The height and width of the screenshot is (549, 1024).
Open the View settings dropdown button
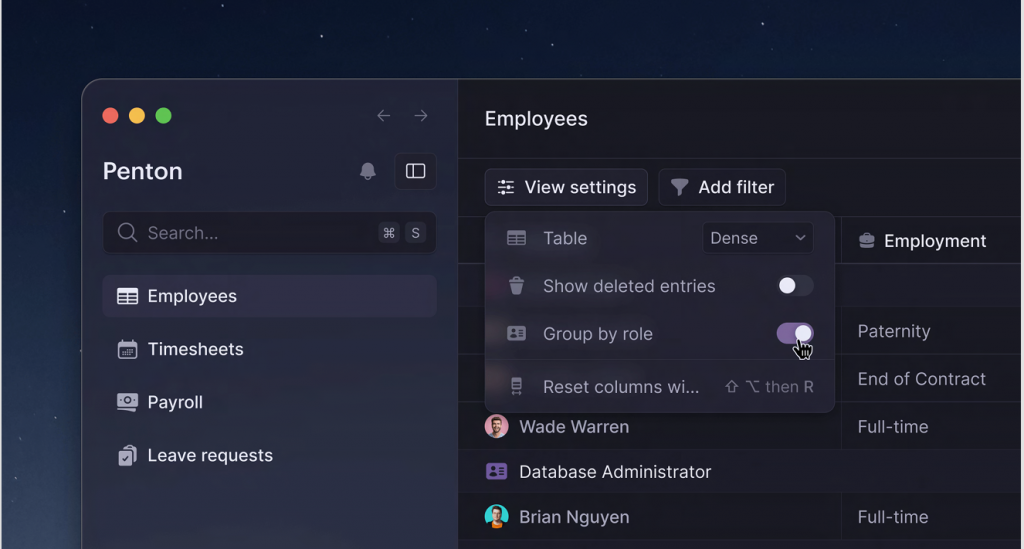566,187
